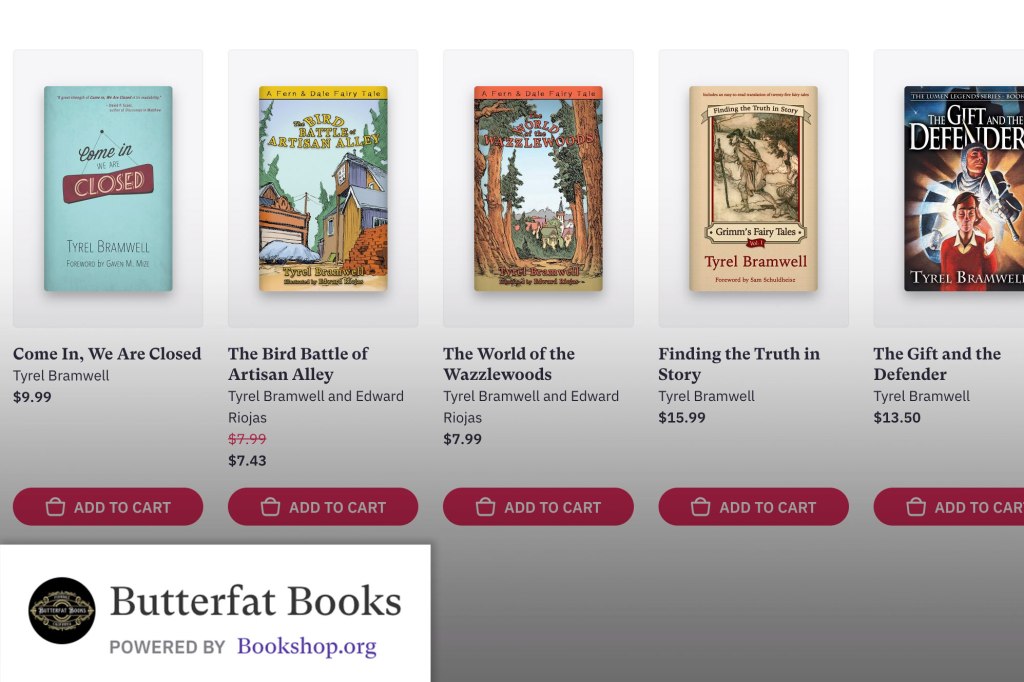Add the $15.99 book to cart
Screen dimensions: 1024x682
[753, 507]
